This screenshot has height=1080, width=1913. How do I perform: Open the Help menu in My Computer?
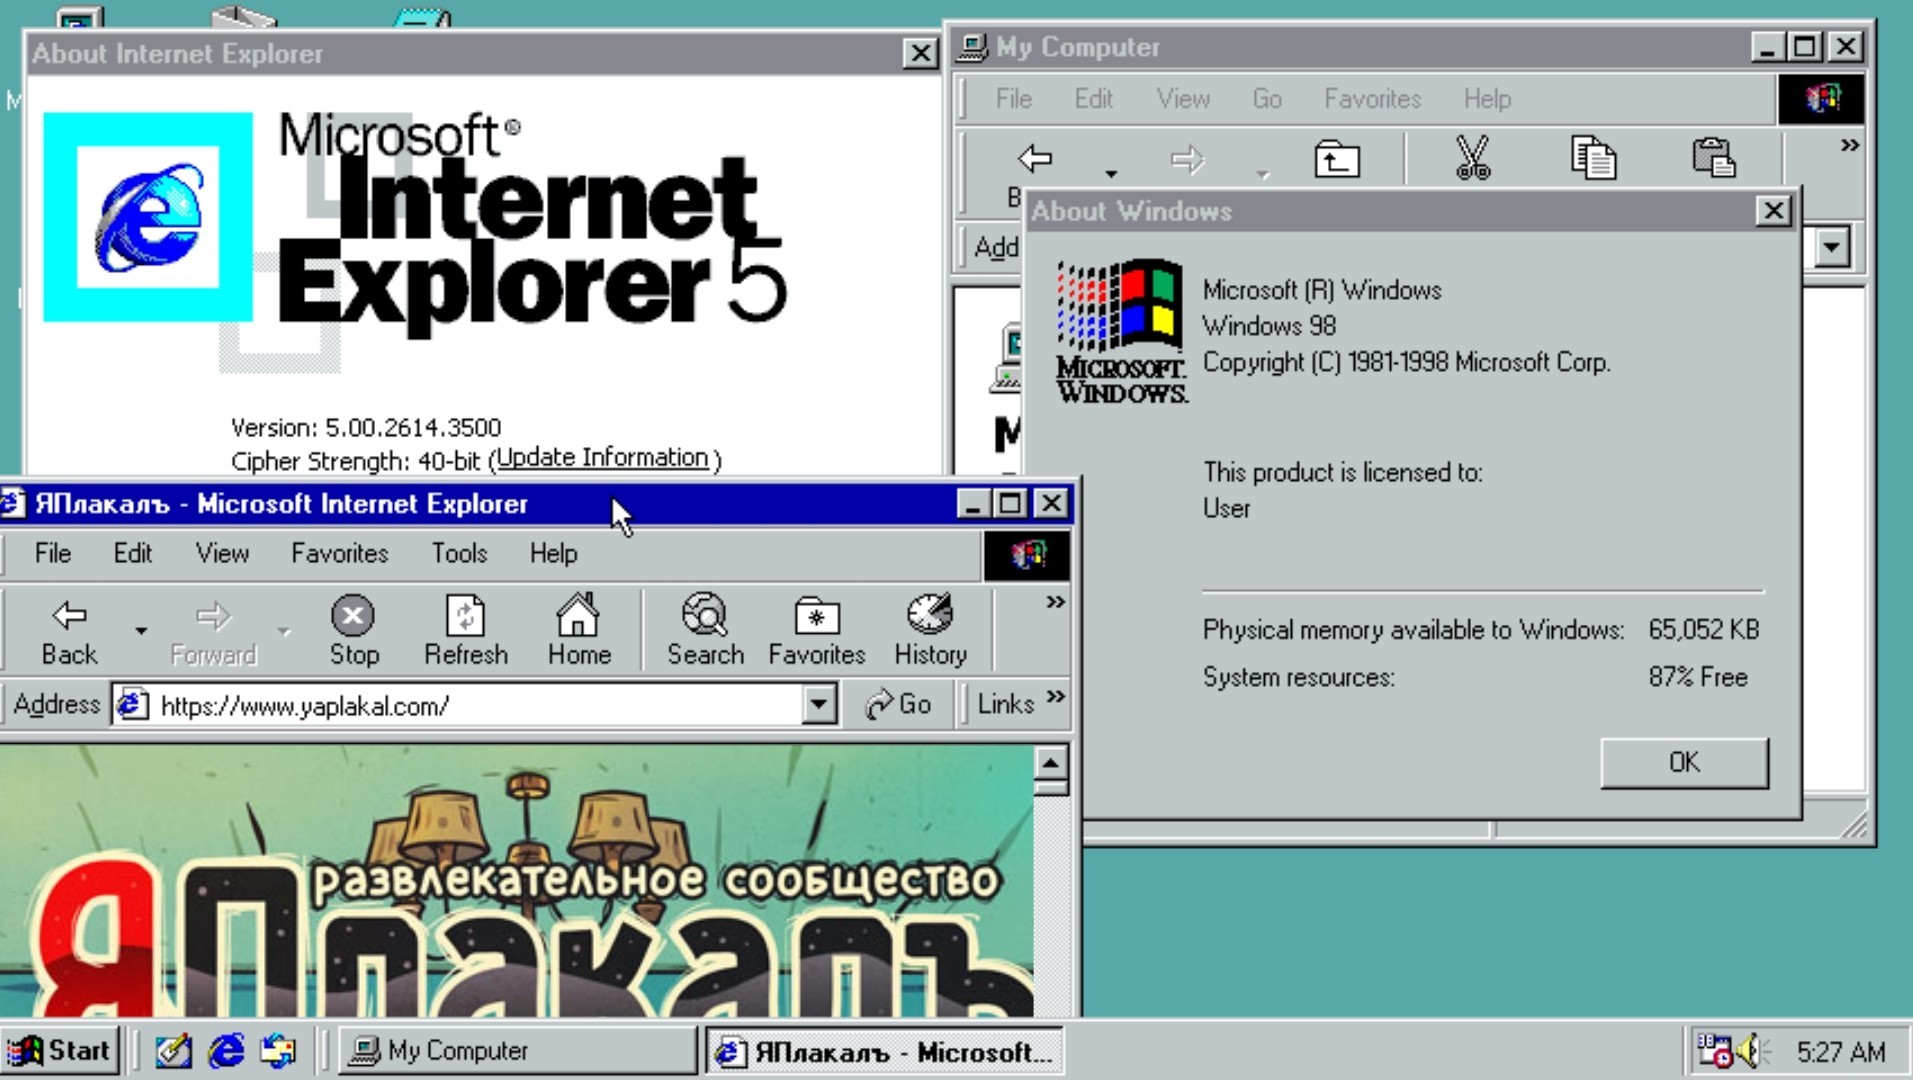(1487, 98)
